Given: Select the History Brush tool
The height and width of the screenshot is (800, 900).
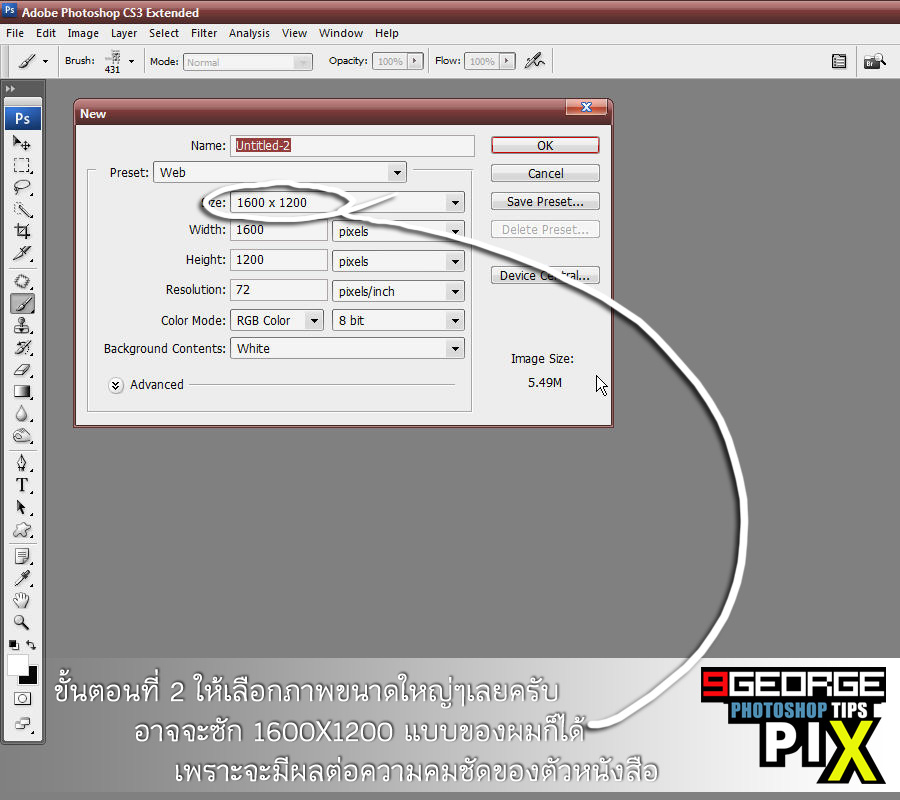Looking at the screenshot, I should click(x=22, y=348).
